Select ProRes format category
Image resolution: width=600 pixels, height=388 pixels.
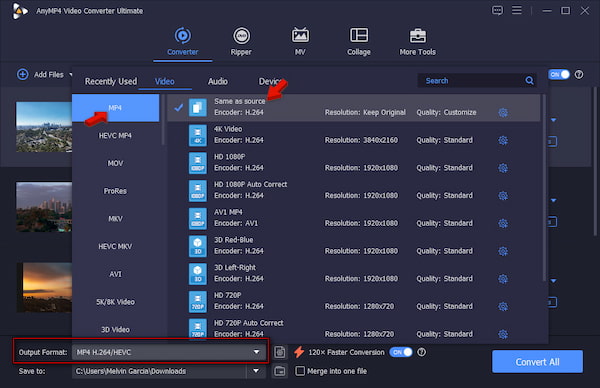point(115,191)
